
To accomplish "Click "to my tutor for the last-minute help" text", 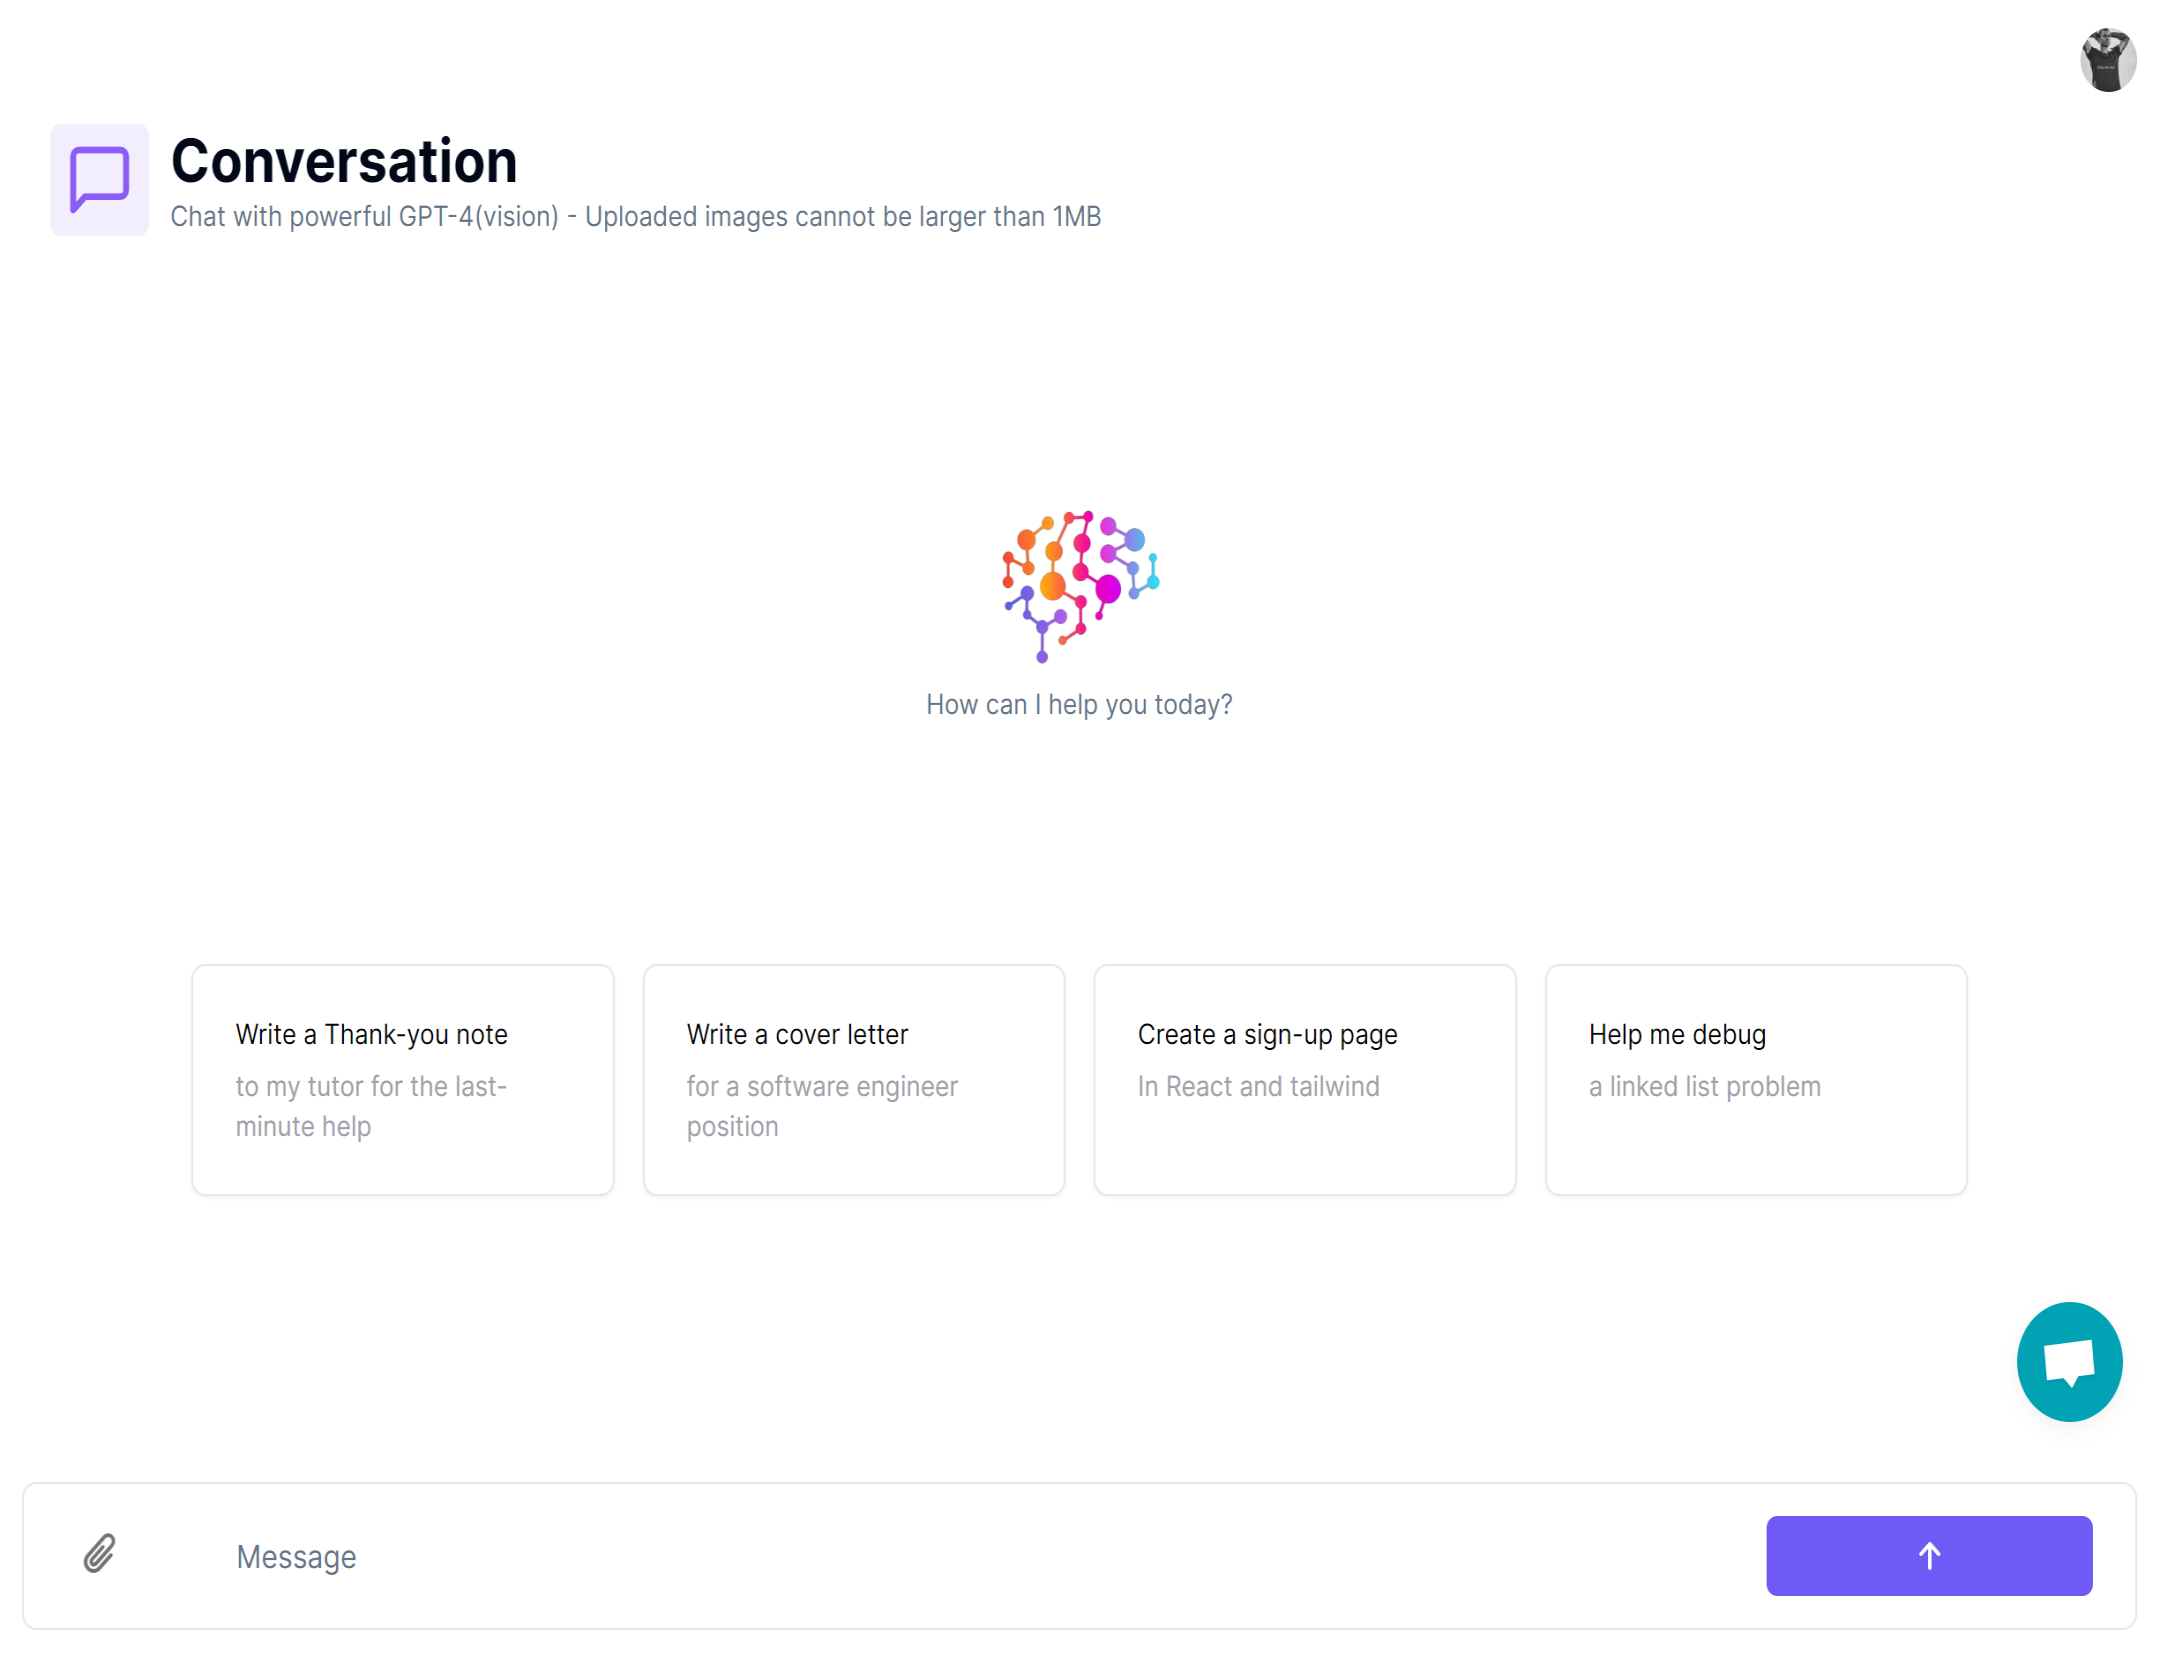I will 371,1106.
